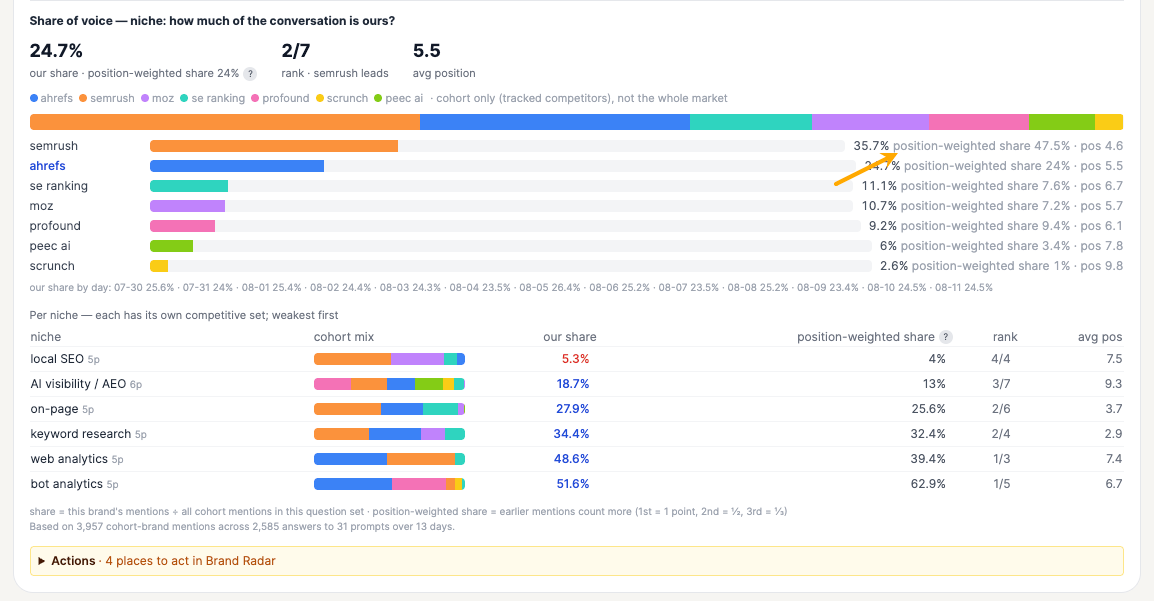Click rank 1/3 in web analytics row

[x=1002, y=459]
